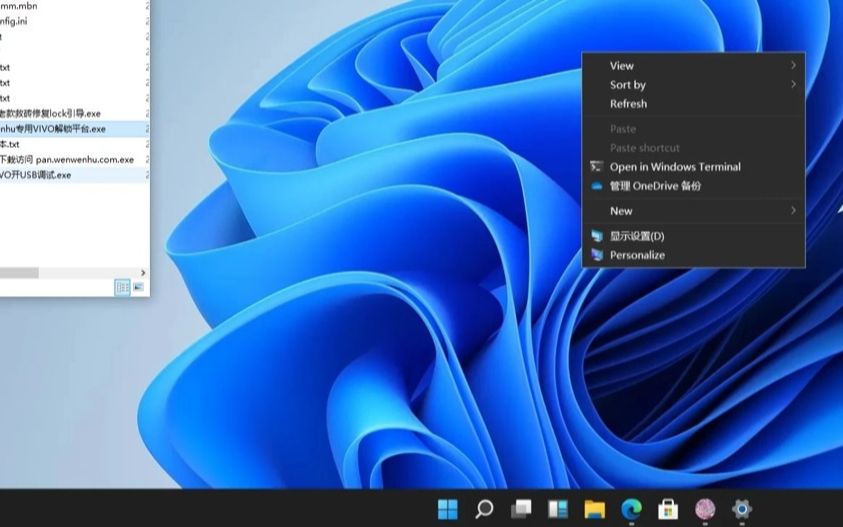Click the OneDrive cloud icon in context menu
The height and width of the screenshot is (527, 843).
[596, 186]
